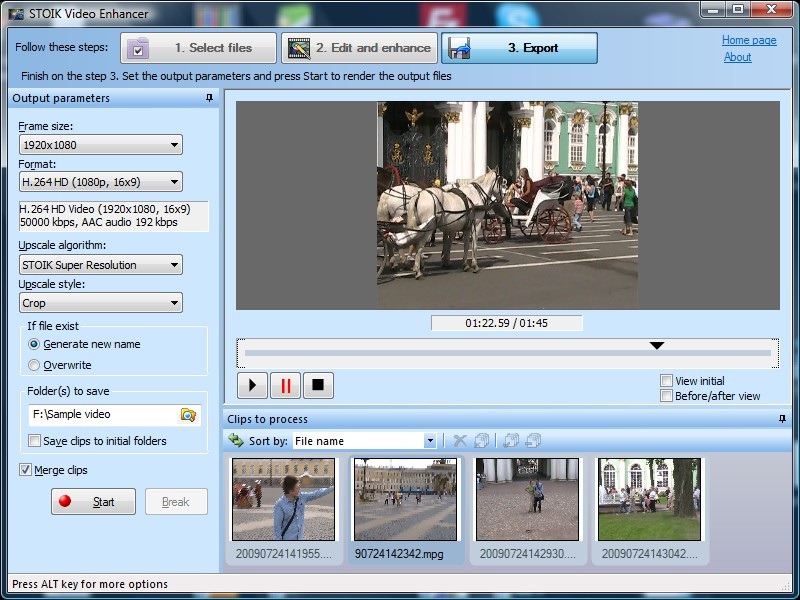Select clip thumbnail 20090724141955
The width and height of the screenshot is (800, 600).
coord(284,499)
